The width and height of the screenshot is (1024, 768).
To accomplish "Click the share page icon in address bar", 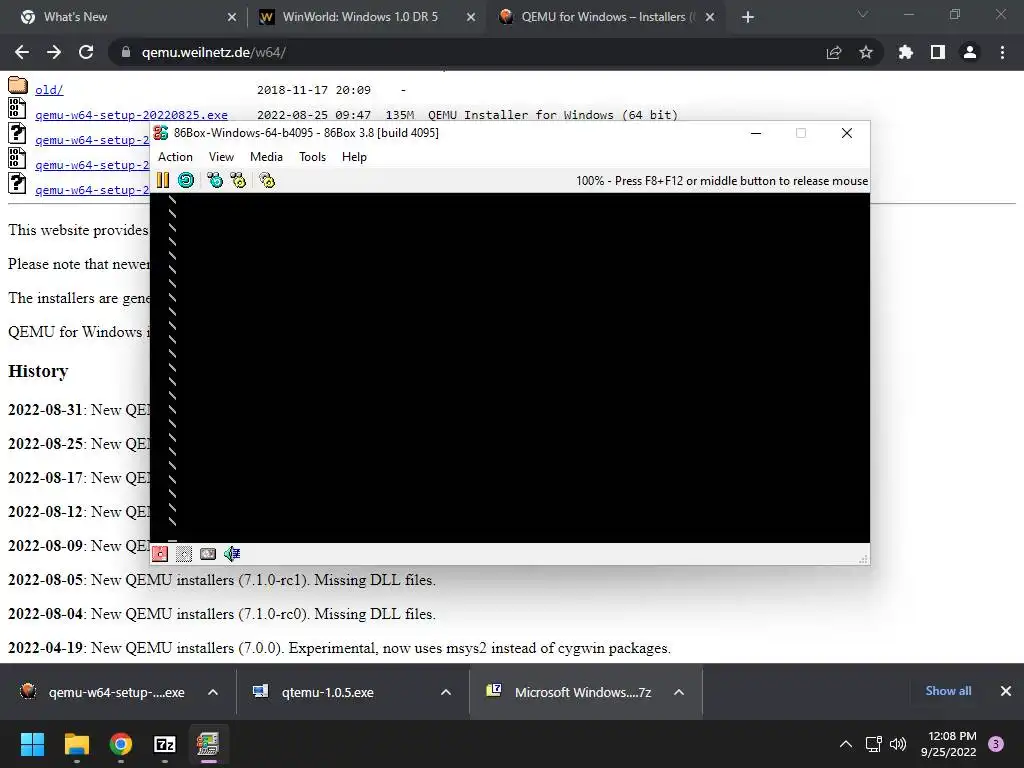I will click(x=834, y=52).
